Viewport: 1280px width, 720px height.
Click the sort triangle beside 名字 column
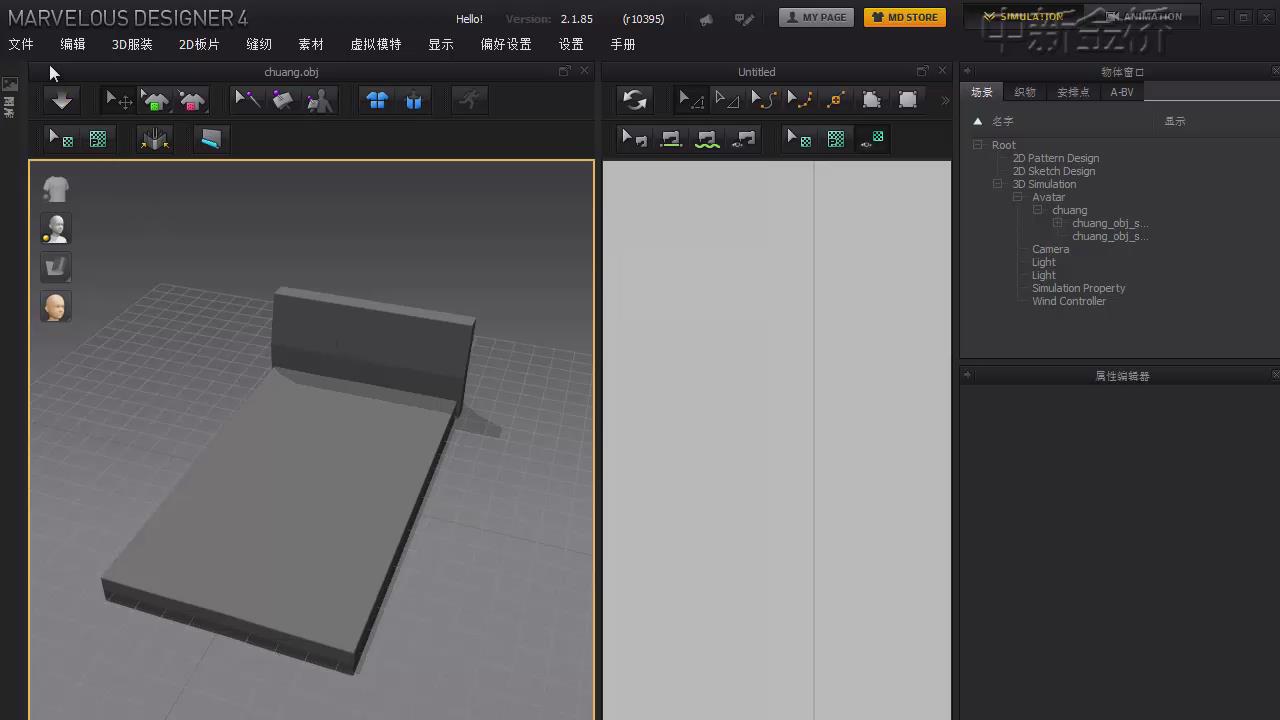978,121
